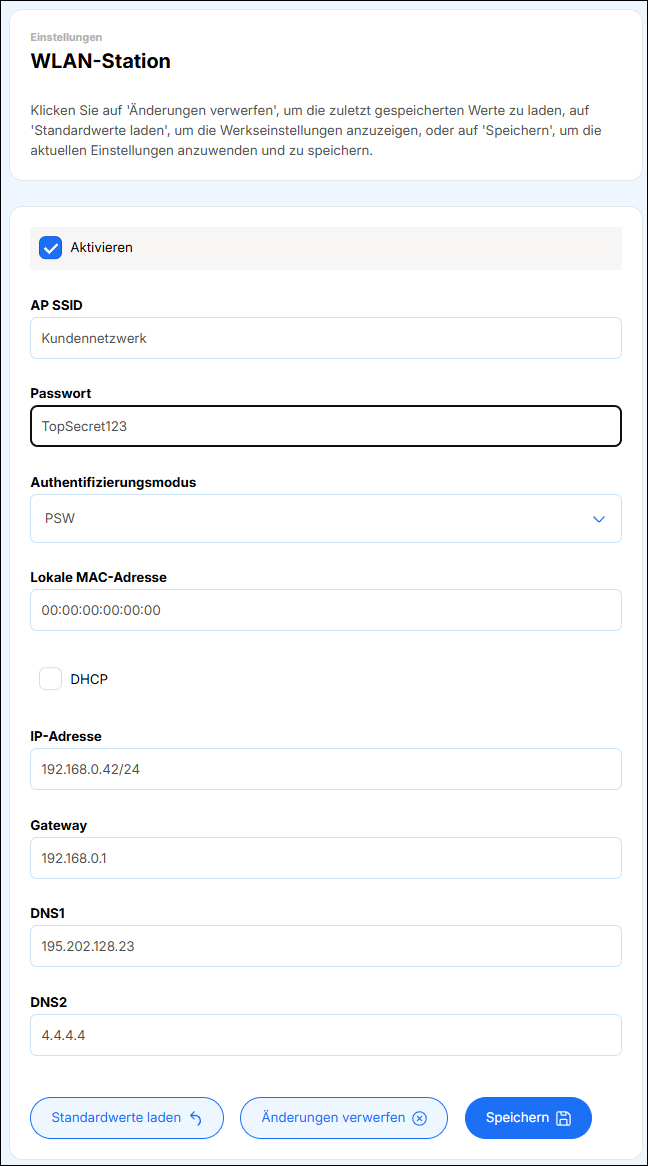648x1166 pixels.
Task: Click into the Passwort input field
Action: (x=326, y=426)
